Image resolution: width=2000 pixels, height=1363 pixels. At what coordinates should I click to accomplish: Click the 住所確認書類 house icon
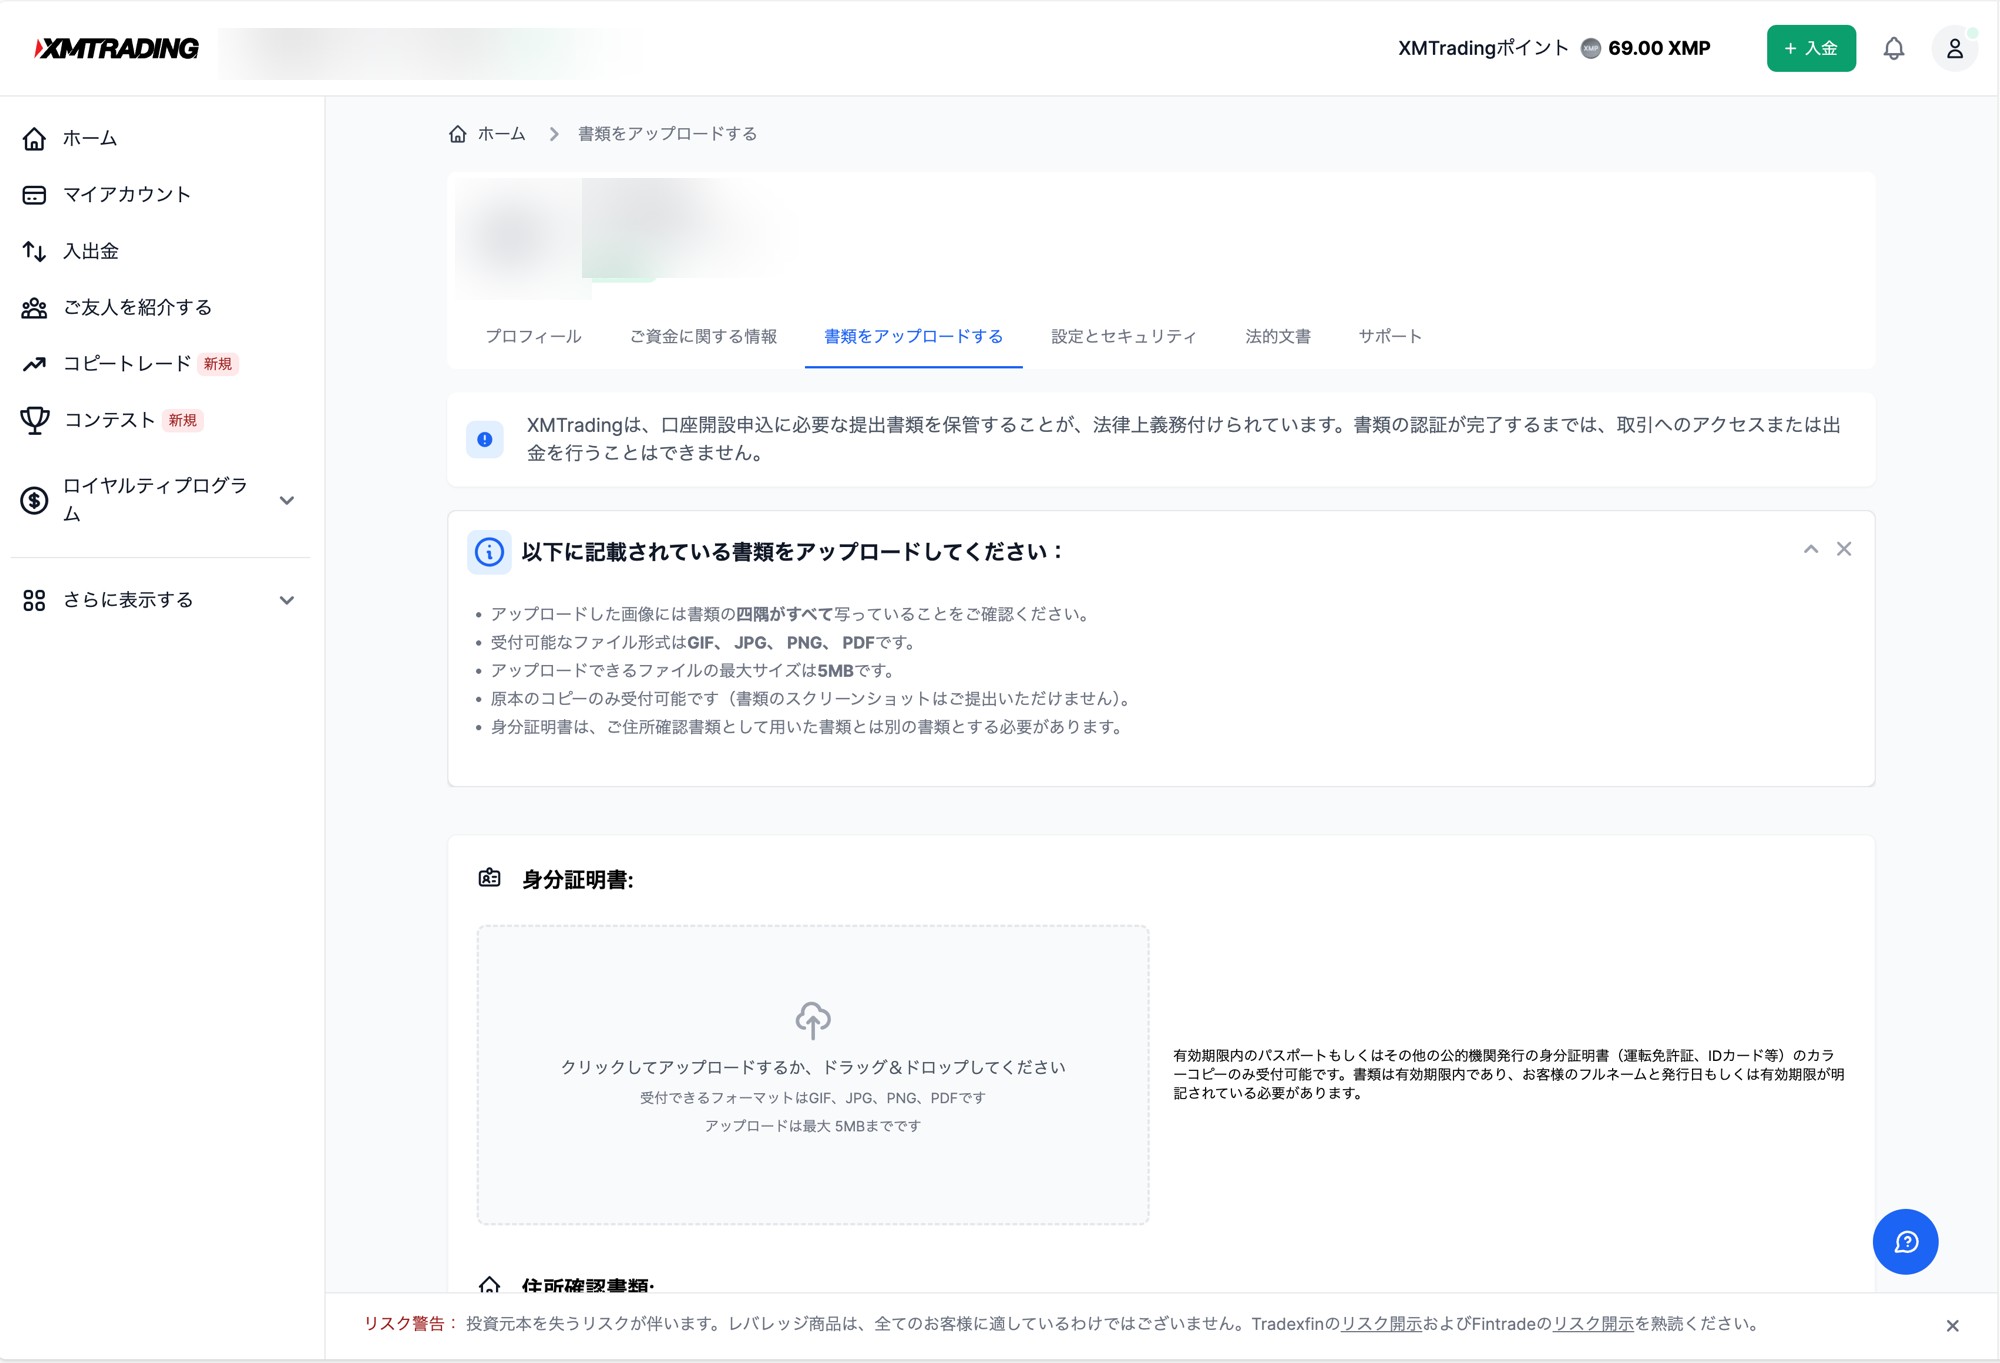[x=489, y=1284]
